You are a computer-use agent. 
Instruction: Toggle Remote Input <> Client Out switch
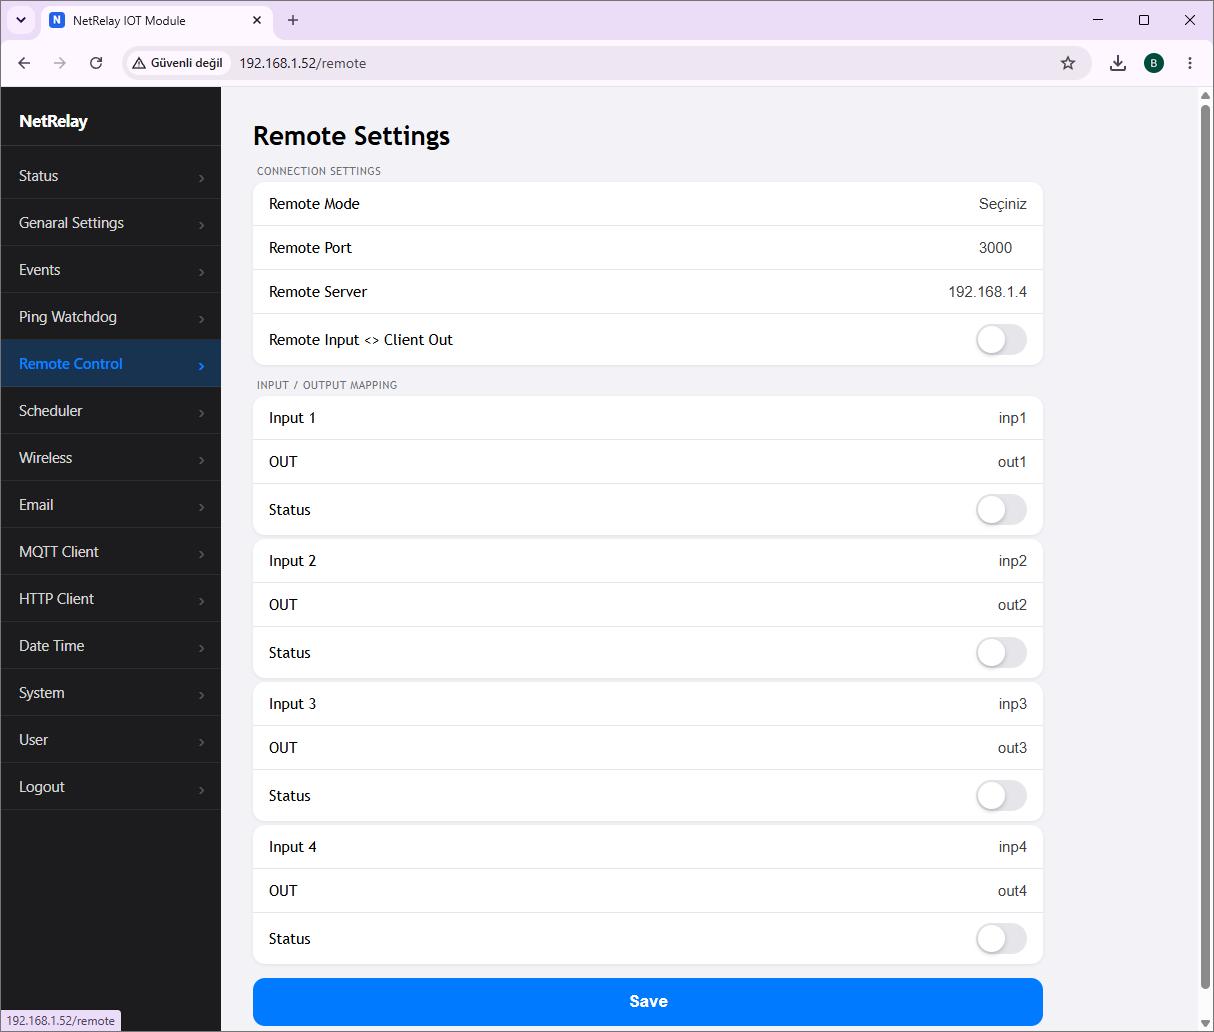(x=1001, y=339)
